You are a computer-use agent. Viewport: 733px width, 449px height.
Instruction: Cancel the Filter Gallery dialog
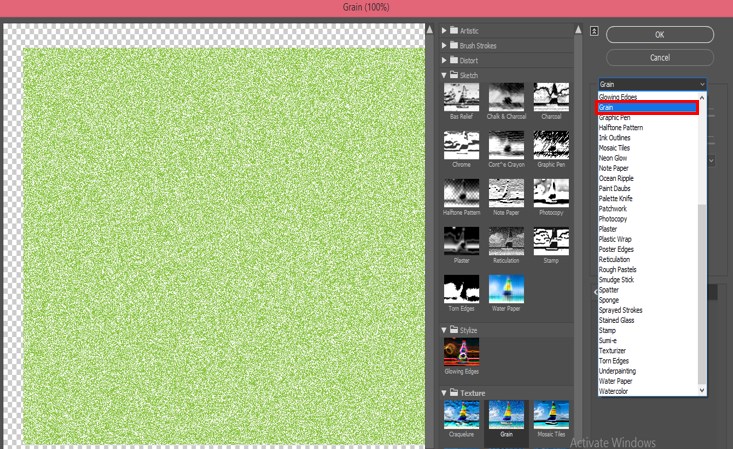click(x=660, y=58)
